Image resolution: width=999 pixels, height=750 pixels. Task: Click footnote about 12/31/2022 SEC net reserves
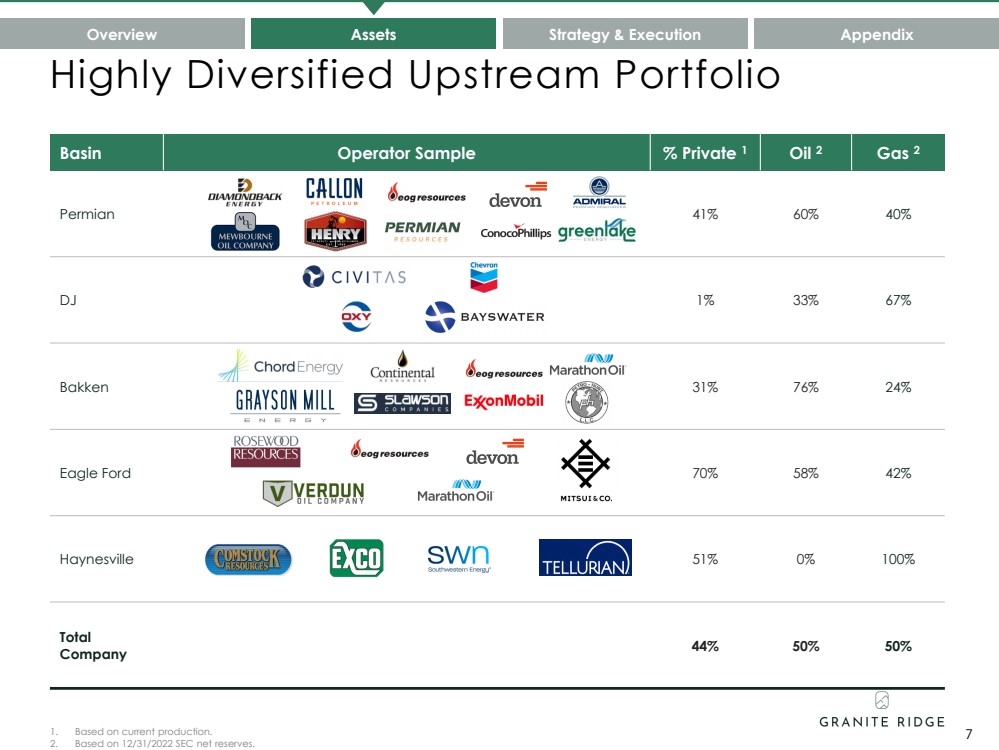click(164, 744)
